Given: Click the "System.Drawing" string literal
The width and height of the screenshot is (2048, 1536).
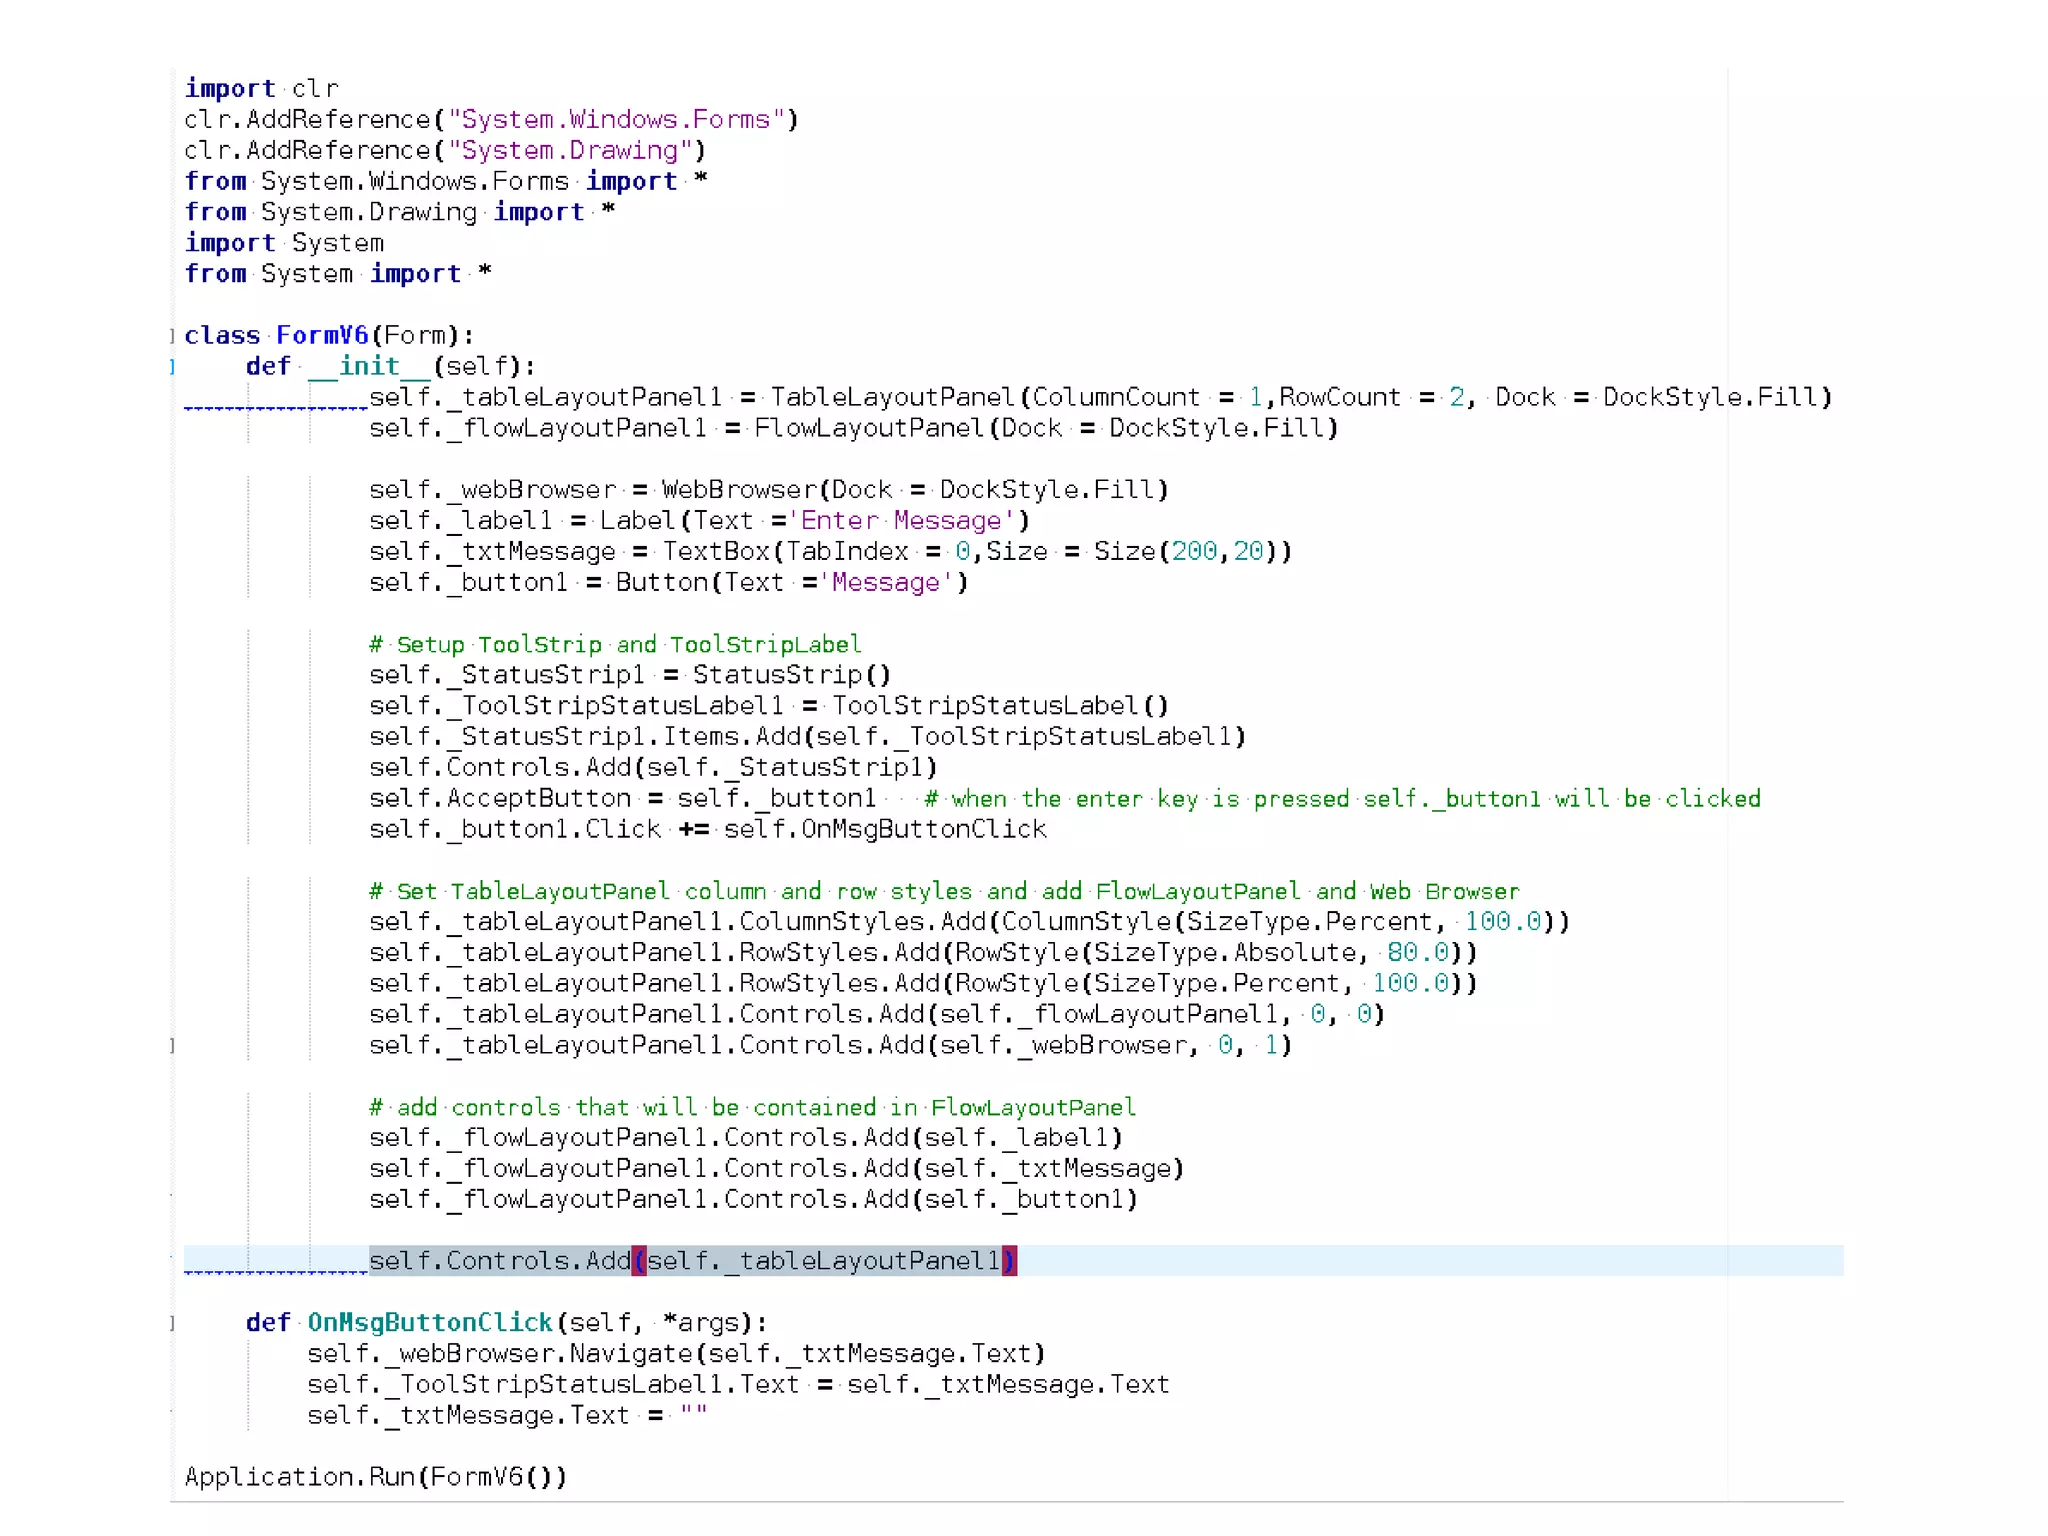Looking at the screenshot, I should pyautogui.click(x=570, y=151).
